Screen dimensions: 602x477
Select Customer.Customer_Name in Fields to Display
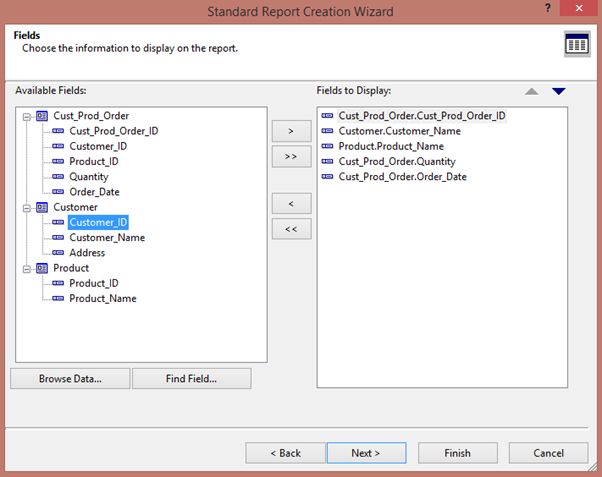400,131
